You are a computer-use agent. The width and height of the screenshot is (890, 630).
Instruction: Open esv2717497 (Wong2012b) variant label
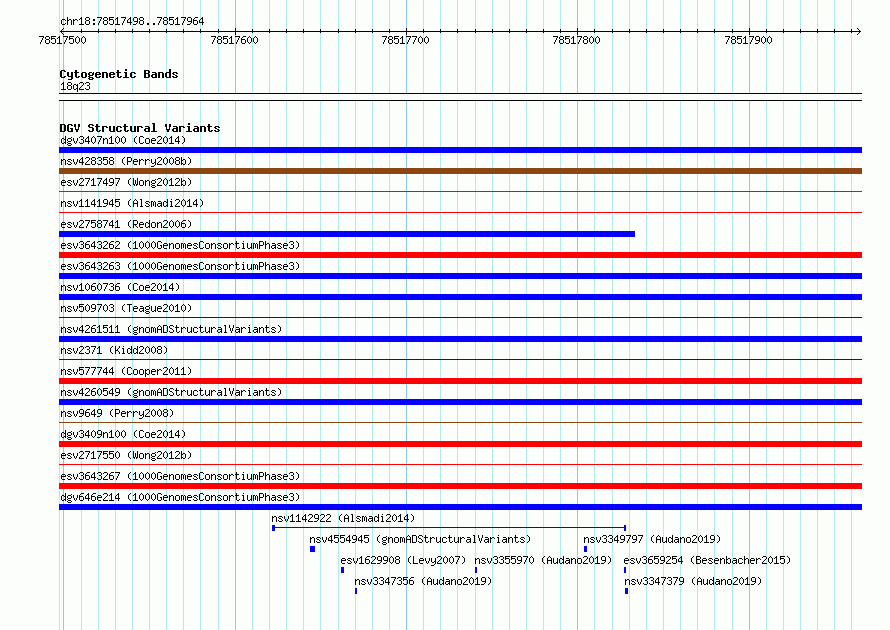pyautogui.click(x=126, y=182)
